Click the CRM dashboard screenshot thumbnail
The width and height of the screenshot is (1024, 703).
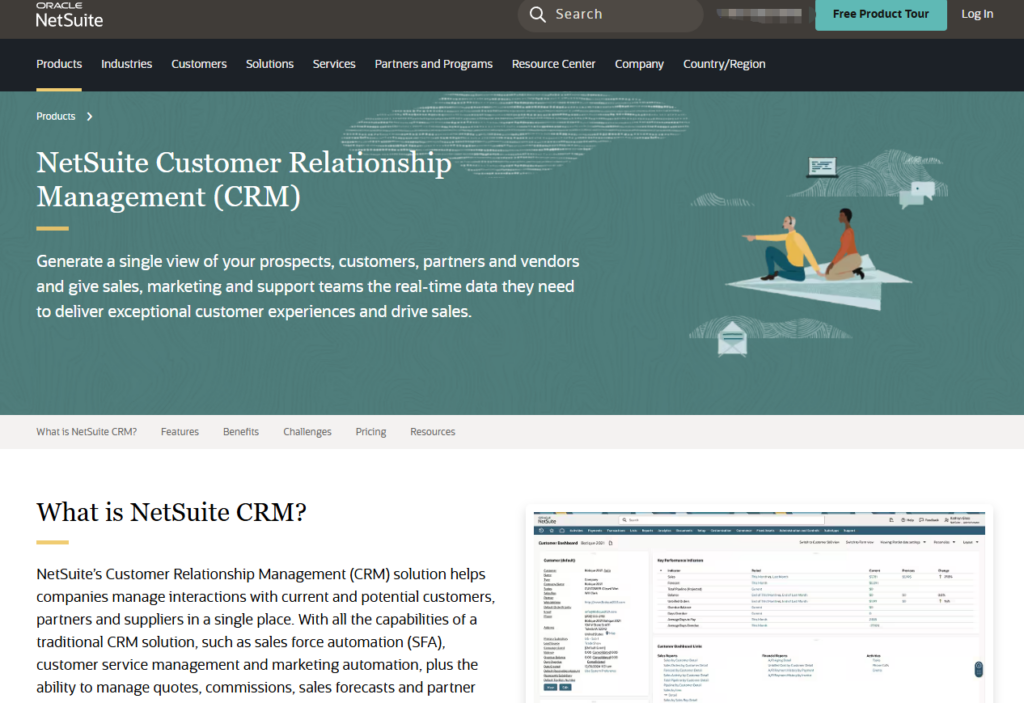[x=759, y=606]
